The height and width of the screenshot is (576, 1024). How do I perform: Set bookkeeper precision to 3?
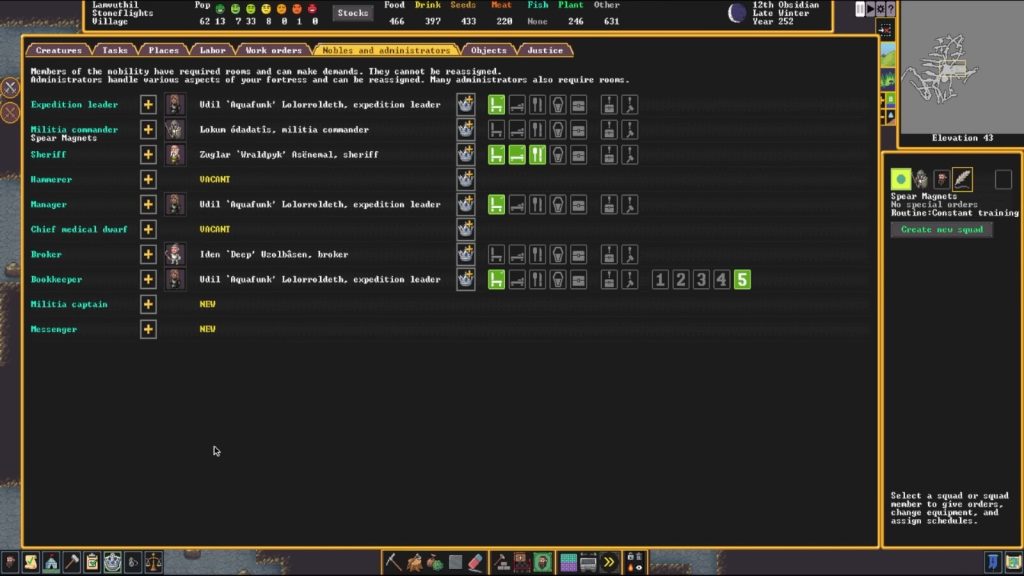701,280
